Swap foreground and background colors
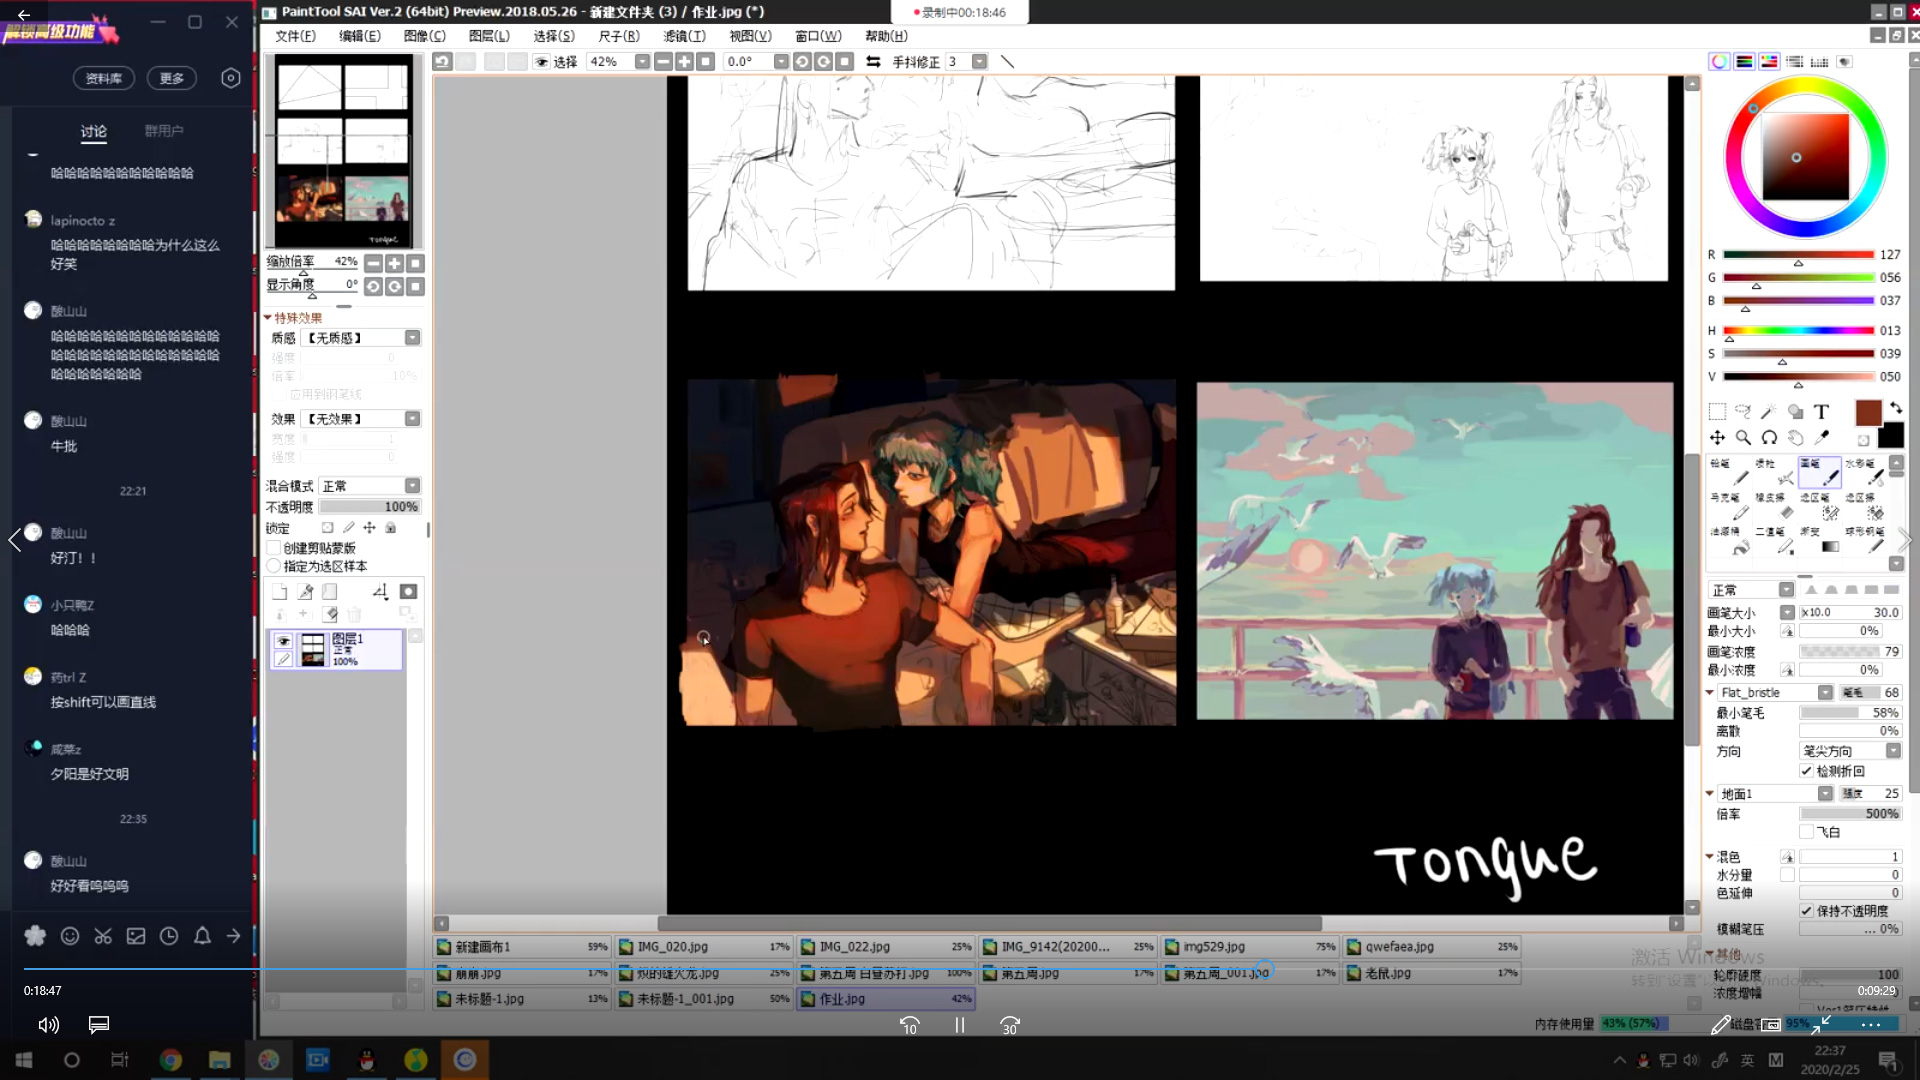This screenshot has width=1920, height=1080. click(x=1896, y=408)
